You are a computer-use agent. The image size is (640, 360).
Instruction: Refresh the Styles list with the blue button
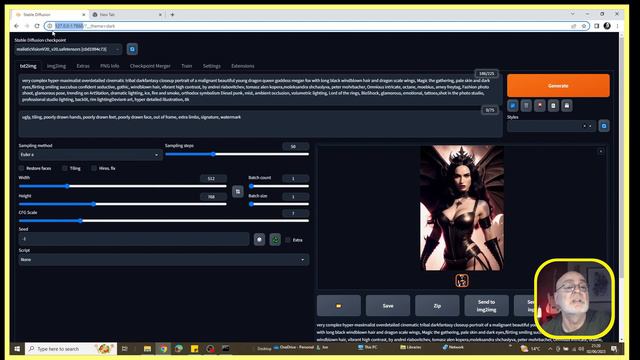point(604,126)
